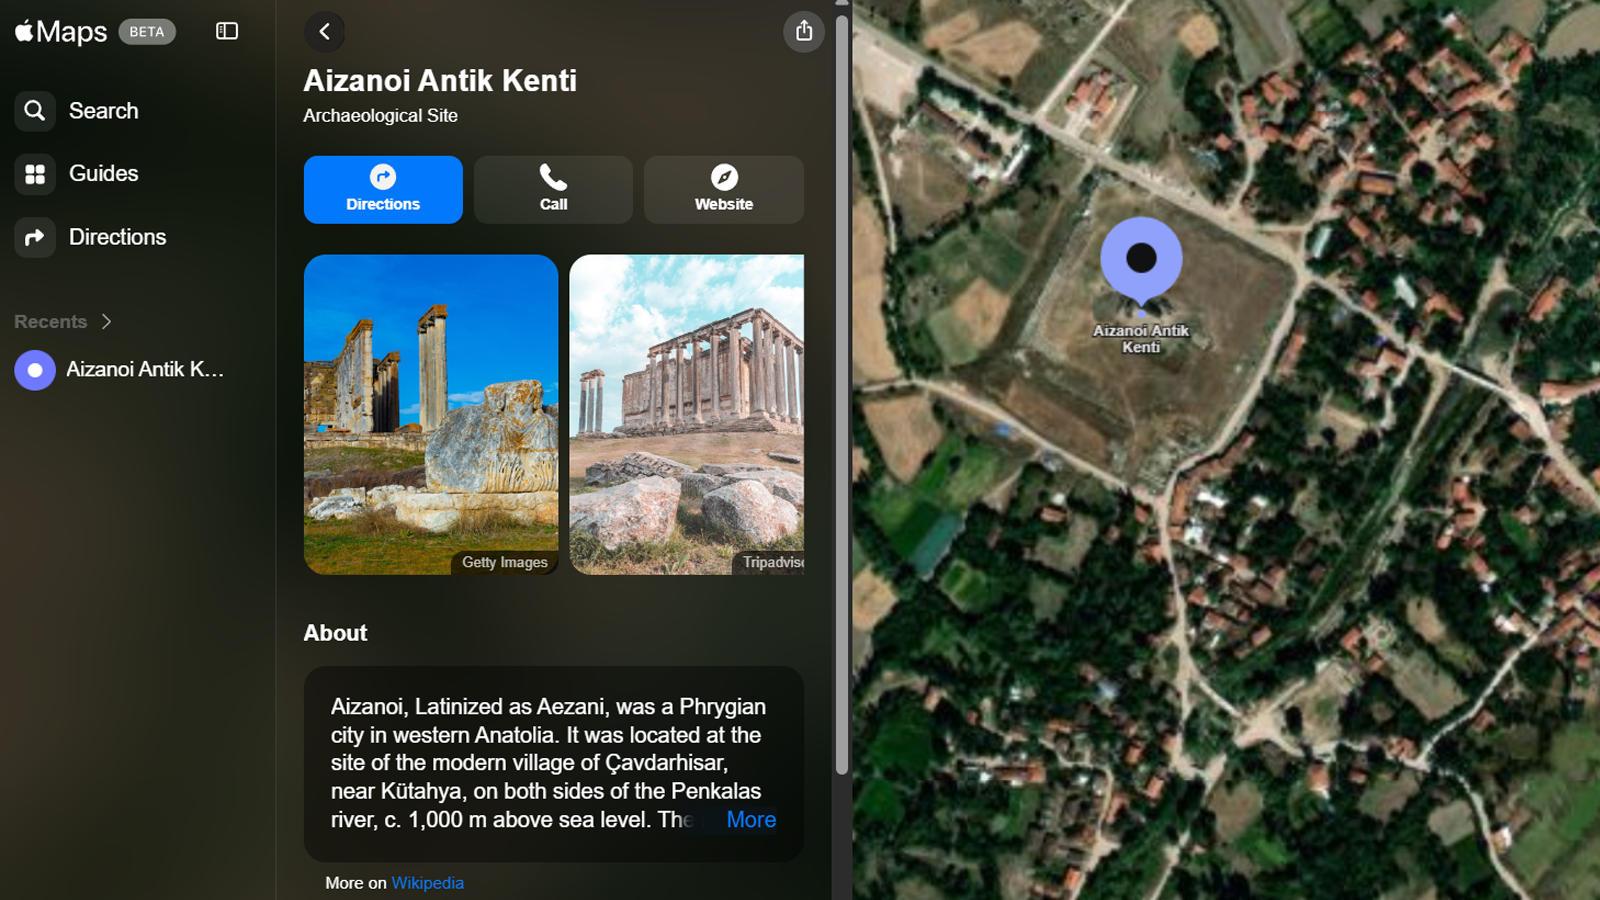1600x900 pixels.
Task: Open the Getty Images photo of the ruins
Action: tap(430, 416)
